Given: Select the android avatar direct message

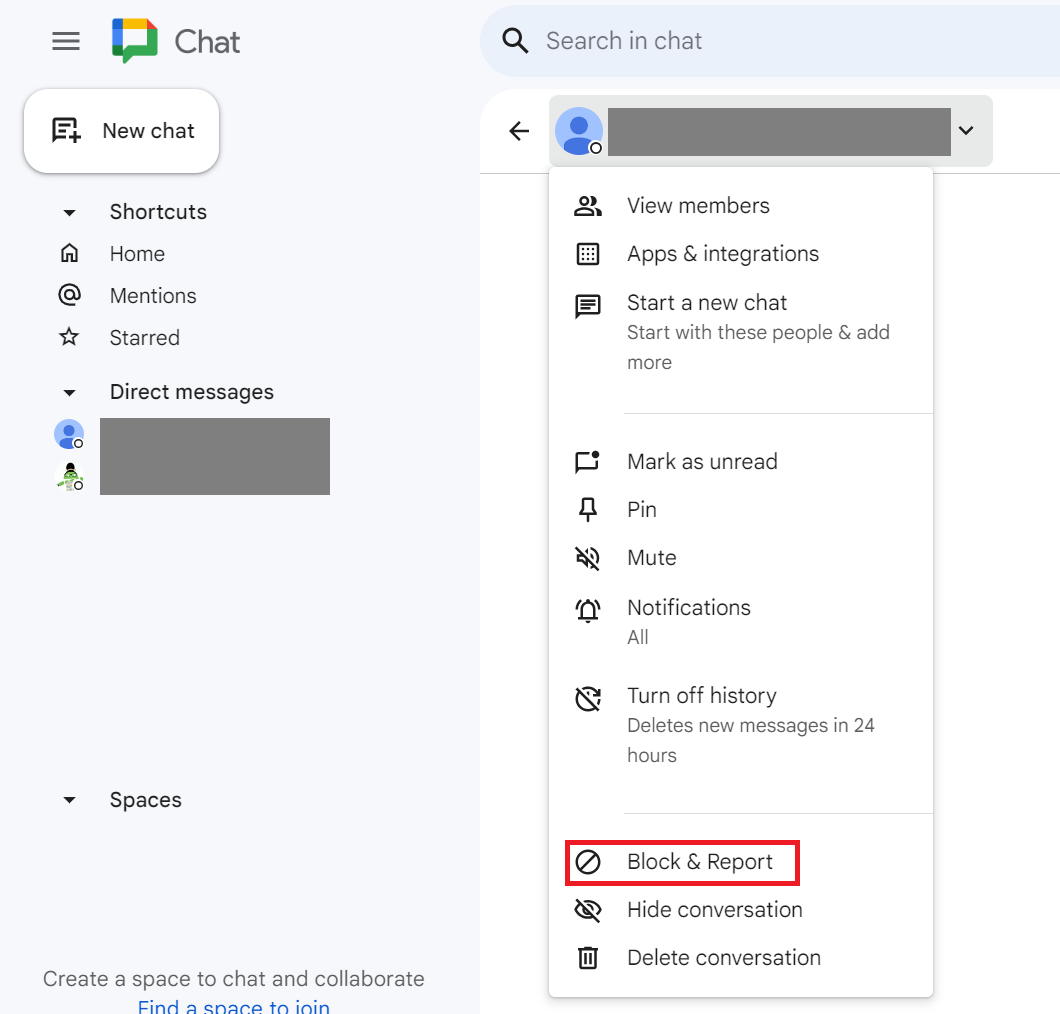Looking at the screenshot, I should [x=69, y=476].
